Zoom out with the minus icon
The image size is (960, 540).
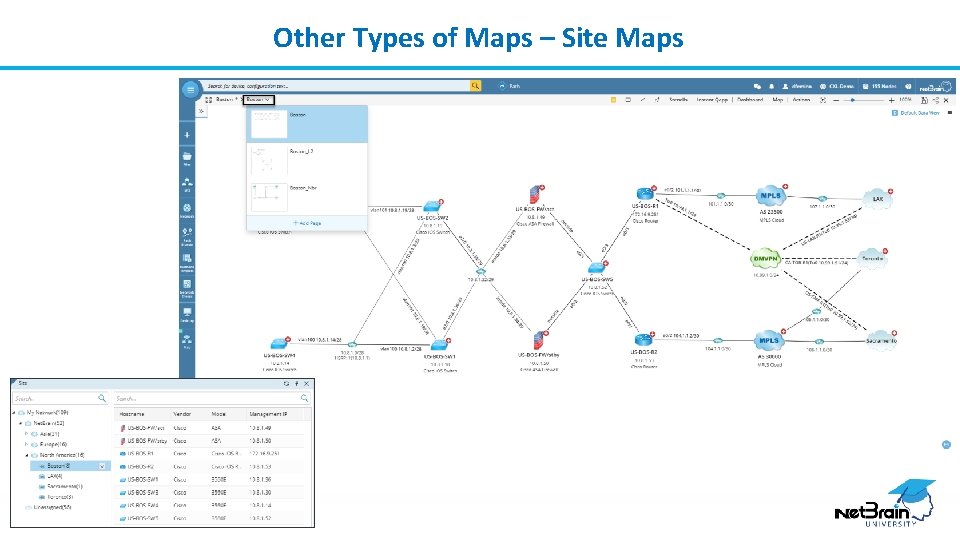(836, 100)
